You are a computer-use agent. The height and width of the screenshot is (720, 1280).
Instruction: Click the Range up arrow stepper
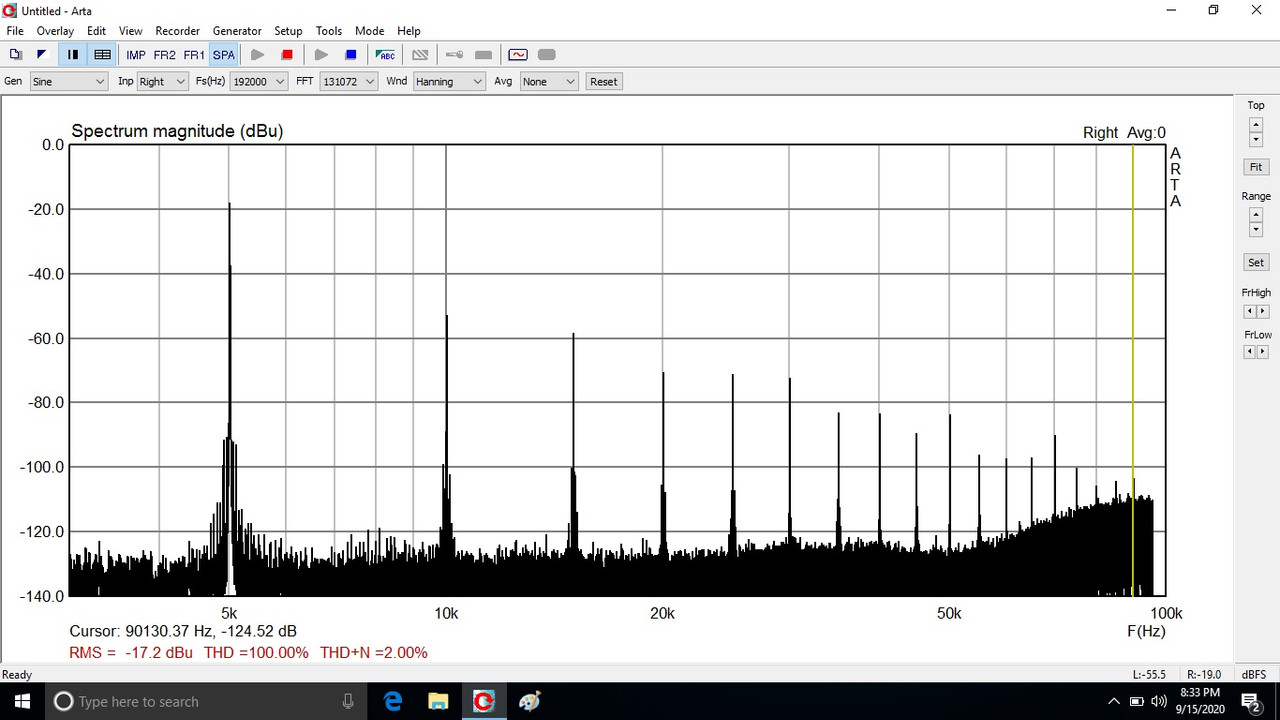pos(1256,215)
